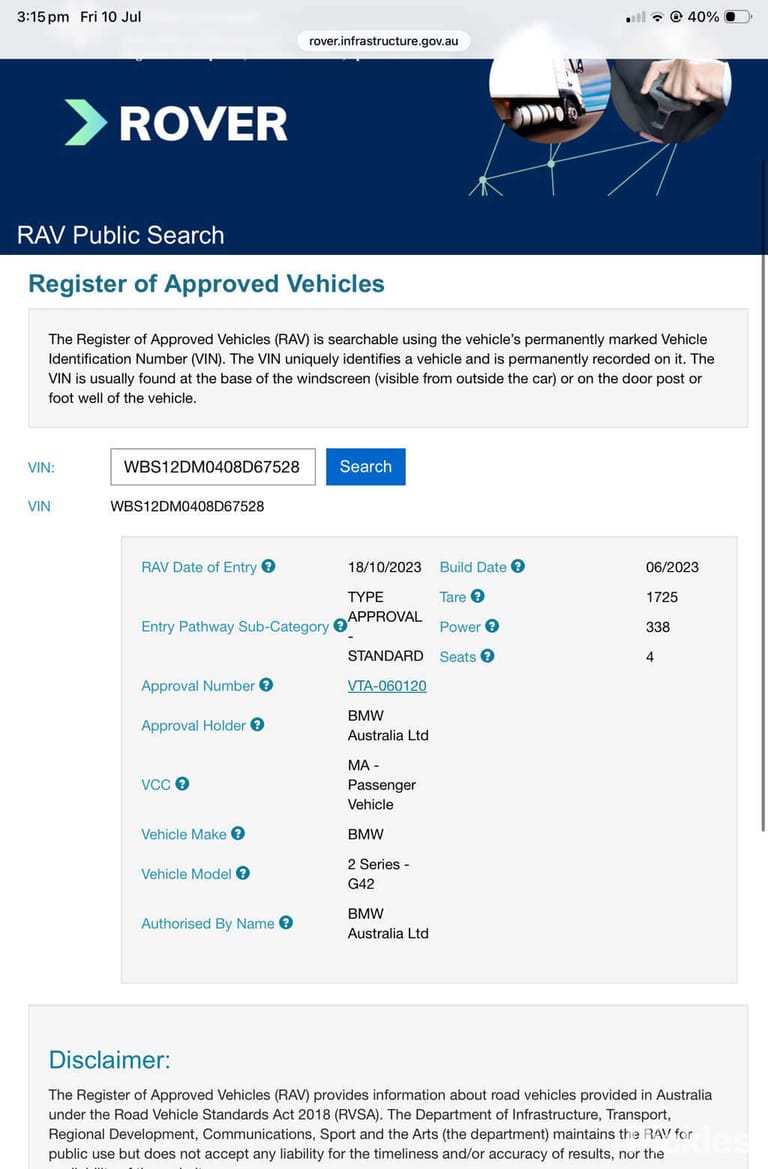Viewport: 768px width, 1169px height.
Task: Tap the rover.infrastructure.gov.au address bar
Action: click(x=383, y=41)
